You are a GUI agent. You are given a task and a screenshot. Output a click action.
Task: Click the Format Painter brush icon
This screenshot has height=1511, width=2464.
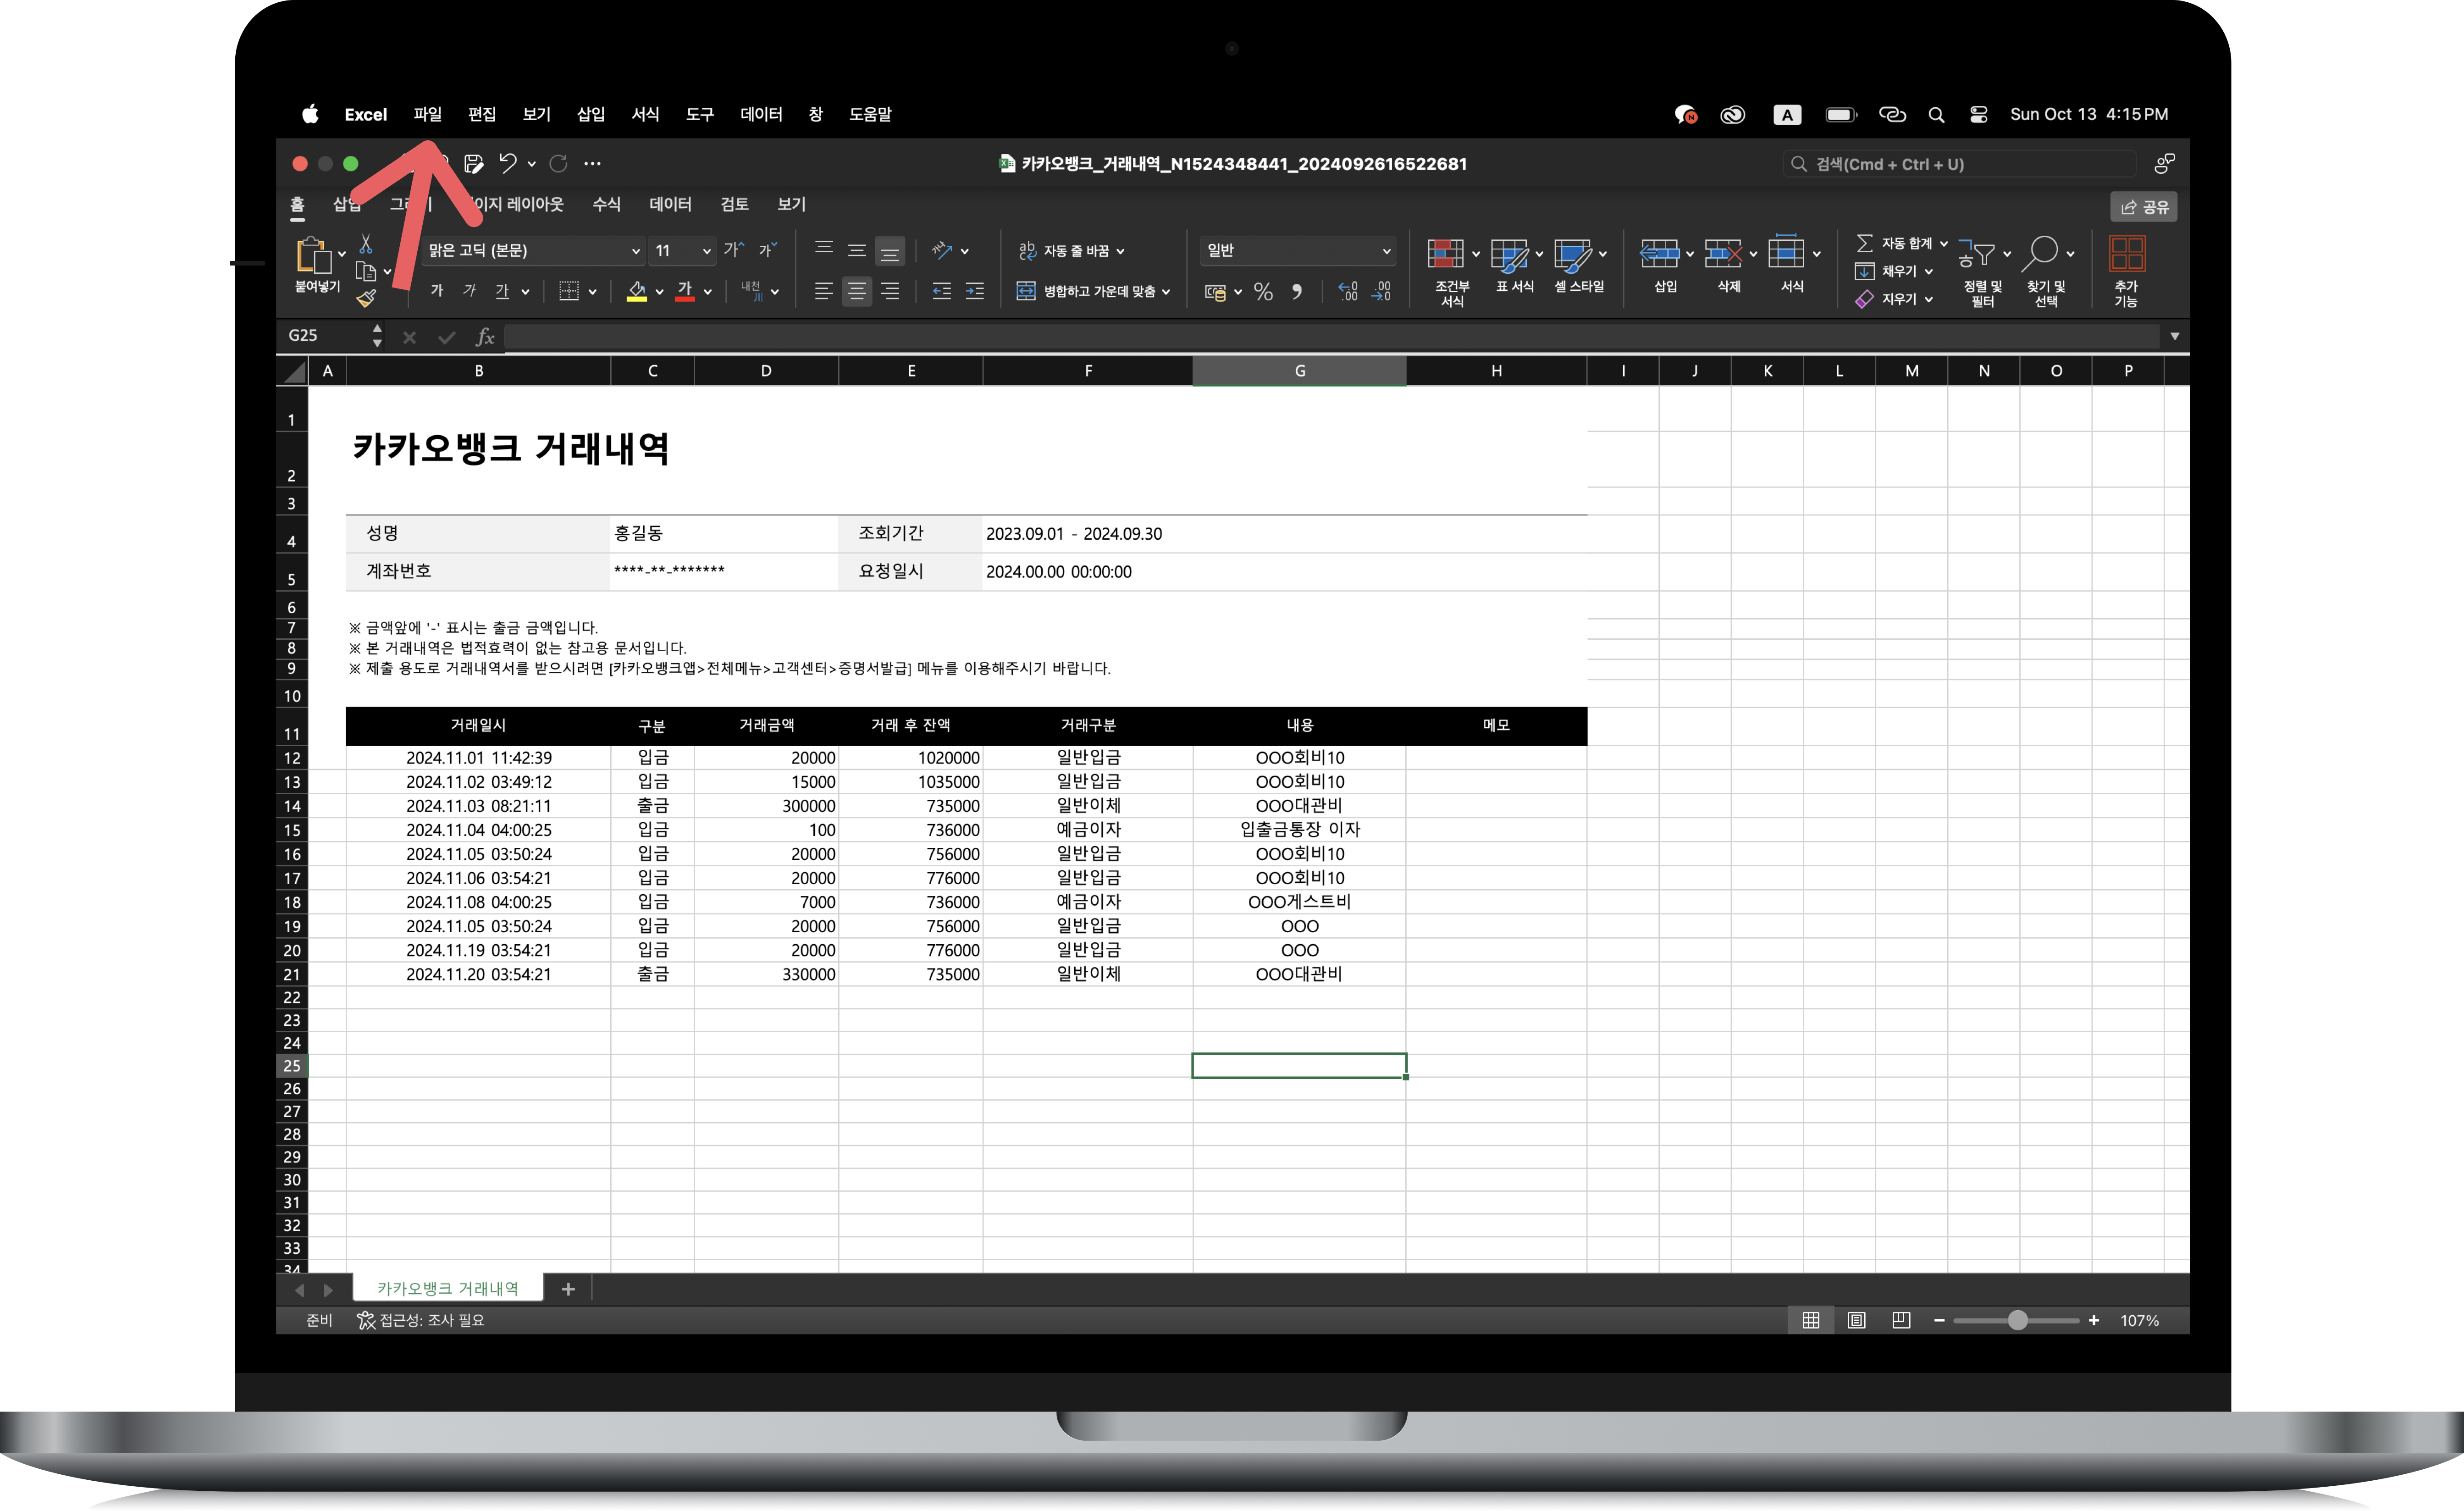(x=366, y=298)
